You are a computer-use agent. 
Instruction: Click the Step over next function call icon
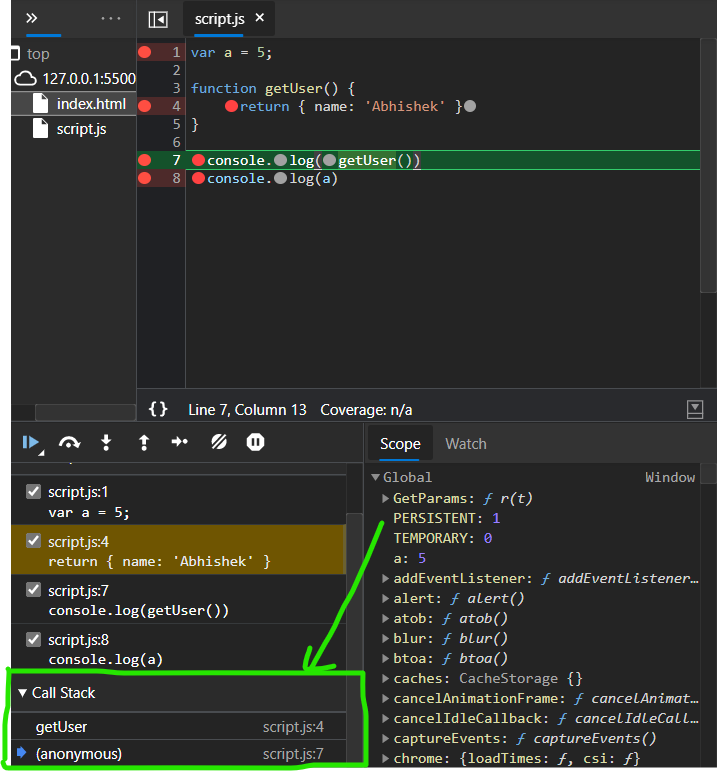tap(69, 443)
